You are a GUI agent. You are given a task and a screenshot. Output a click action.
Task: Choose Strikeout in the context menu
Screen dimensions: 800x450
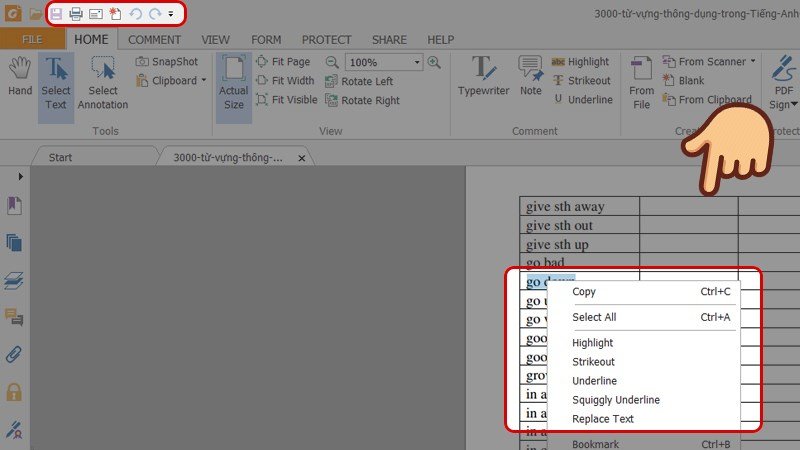(643, 362)
